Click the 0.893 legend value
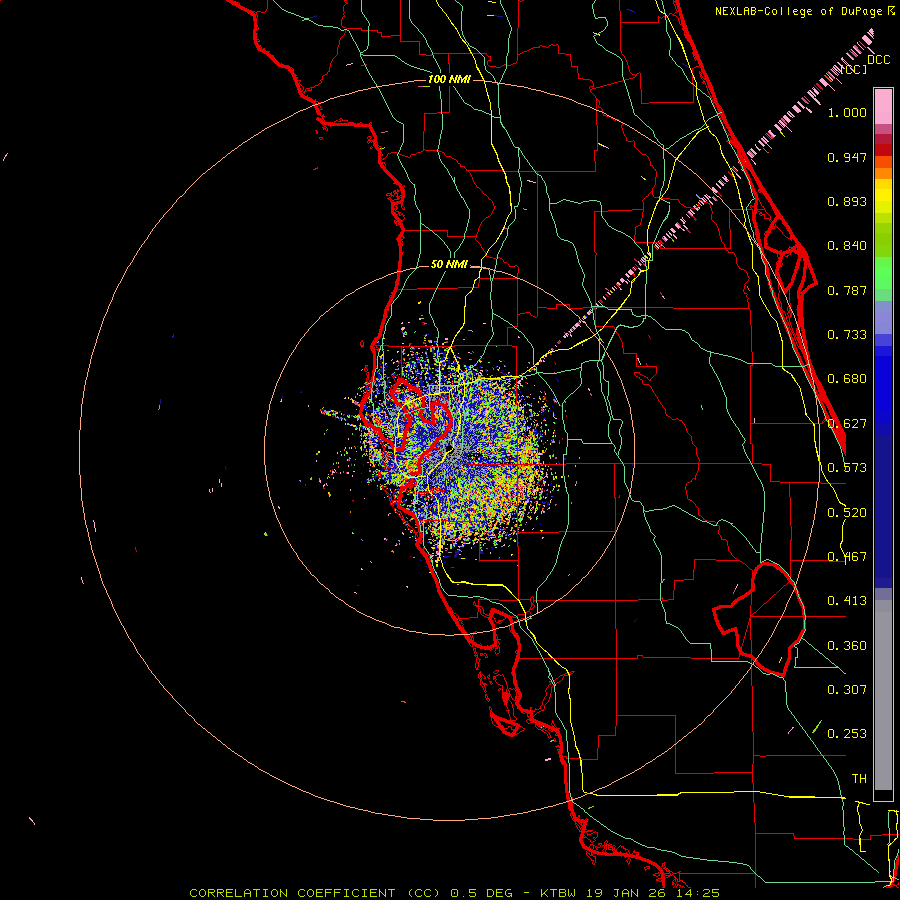 (847, 201)
